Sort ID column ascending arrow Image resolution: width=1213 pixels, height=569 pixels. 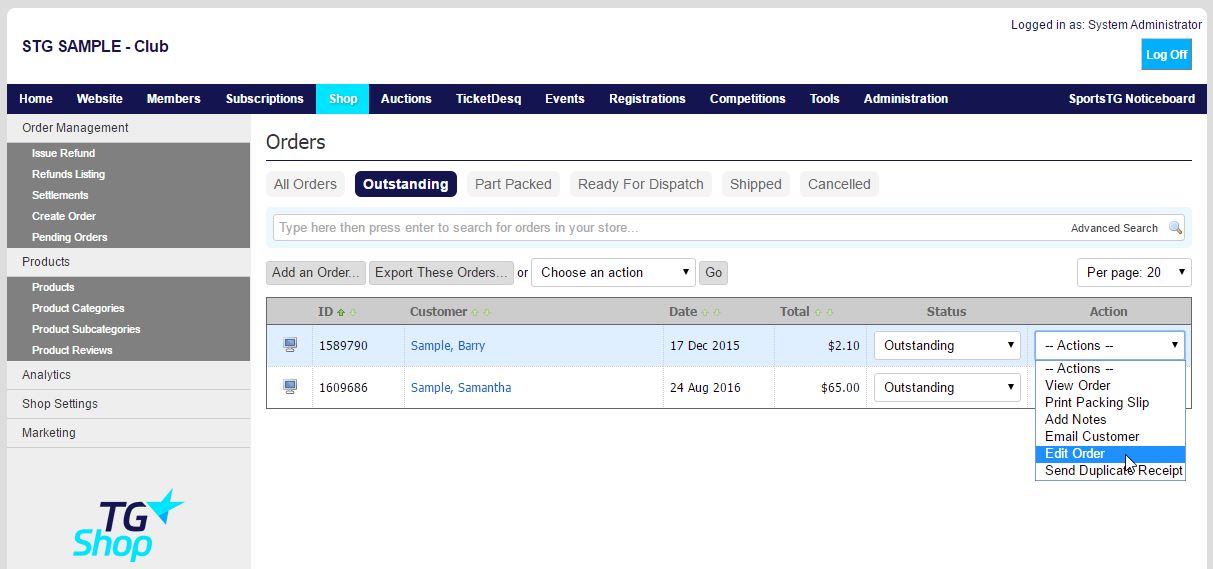[x=341, y=312]
